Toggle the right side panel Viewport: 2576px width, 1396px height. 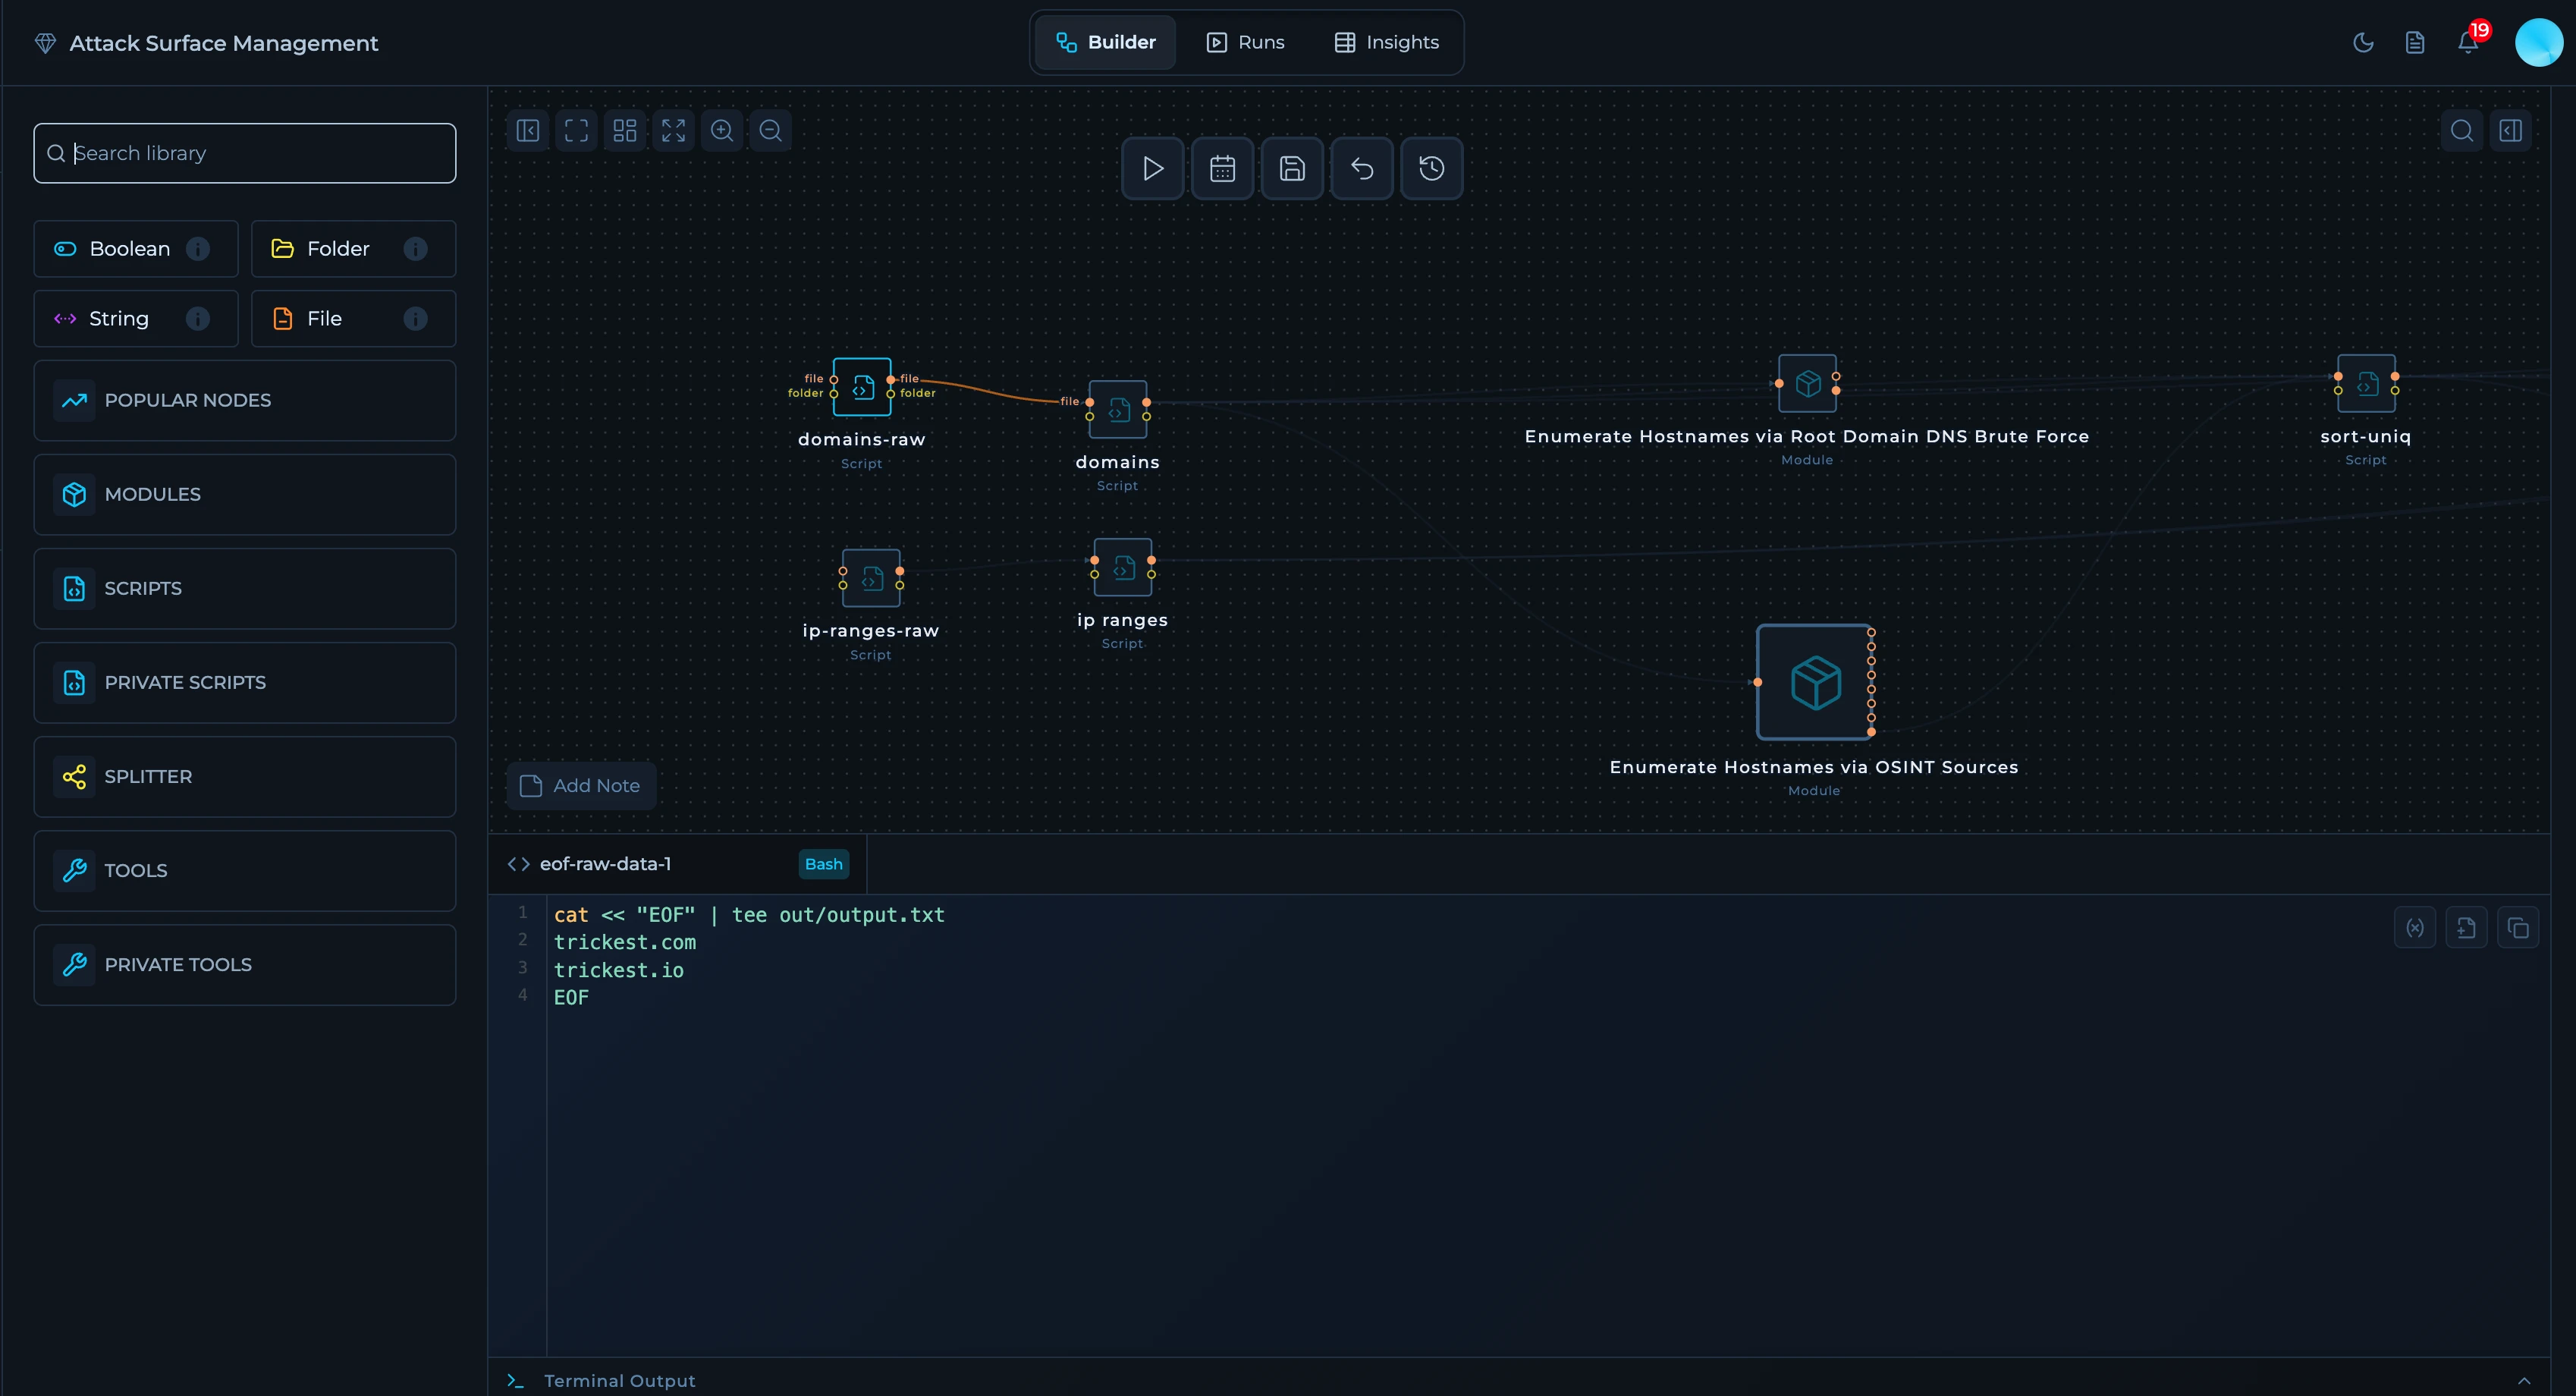[x=2510, y=131]
